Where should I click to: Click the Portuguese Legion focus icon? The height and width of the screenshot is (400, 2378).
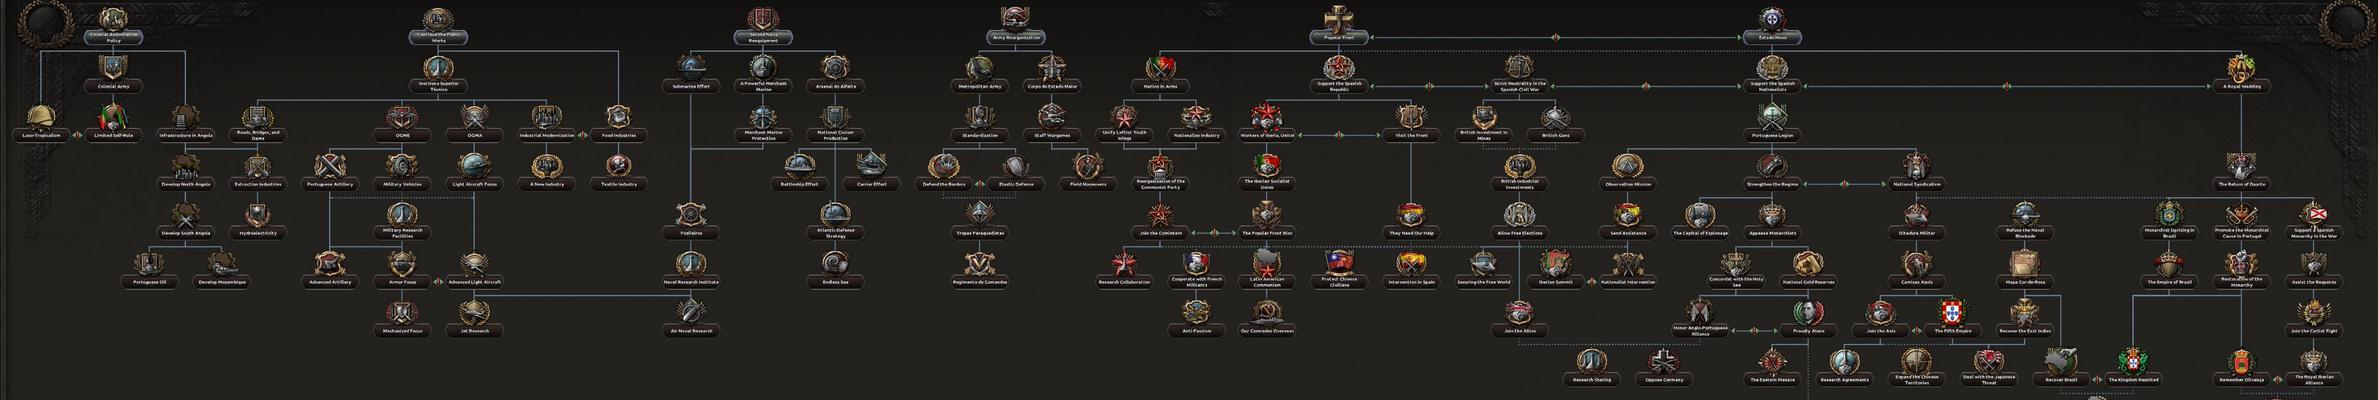1771,116
